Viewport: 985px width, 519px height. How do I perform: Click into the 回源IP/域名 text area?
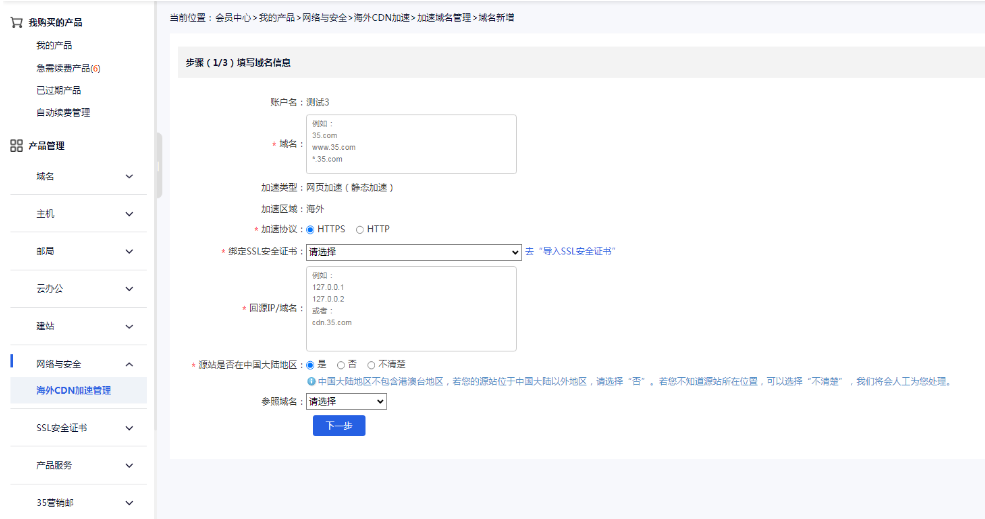[411, 308]
